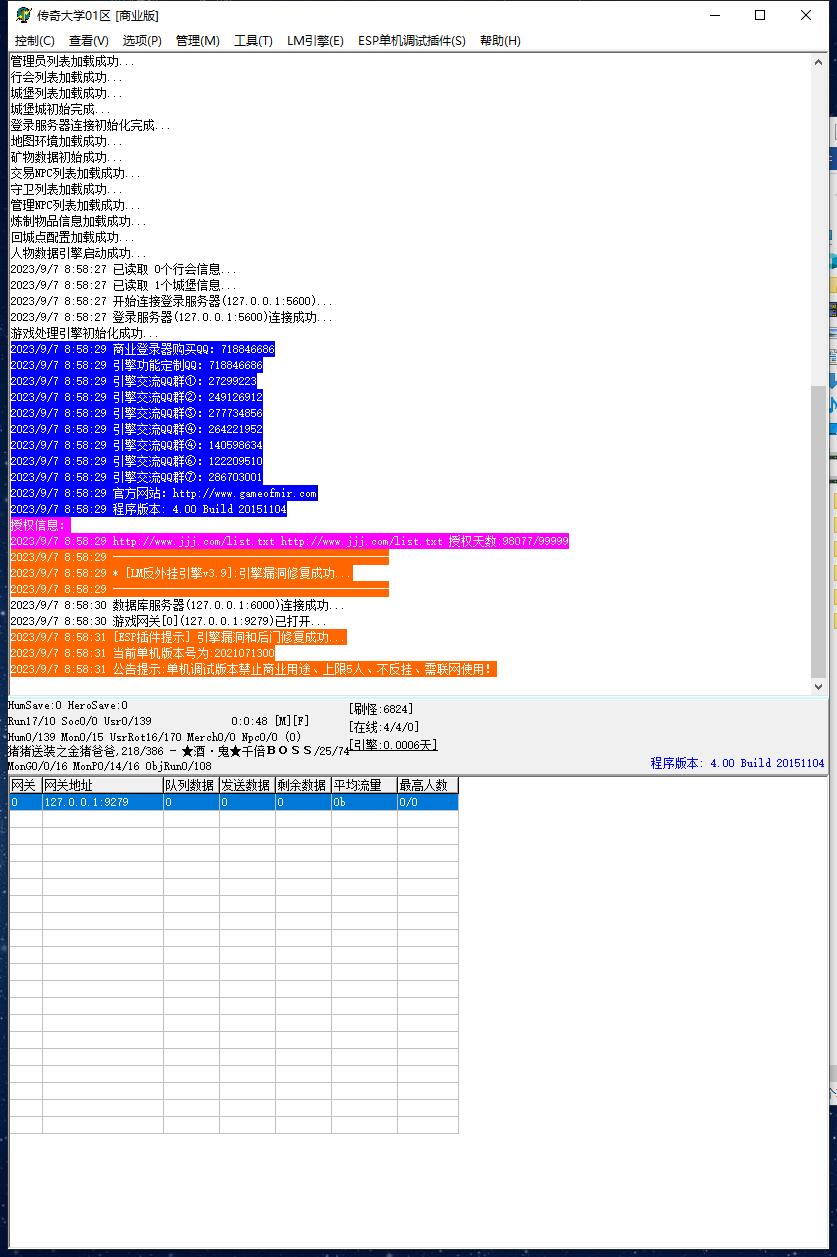Click the 0:0:48 [M][F] uptime text
The width and height of the screenshot is (837, 1257).
[270, 721]
